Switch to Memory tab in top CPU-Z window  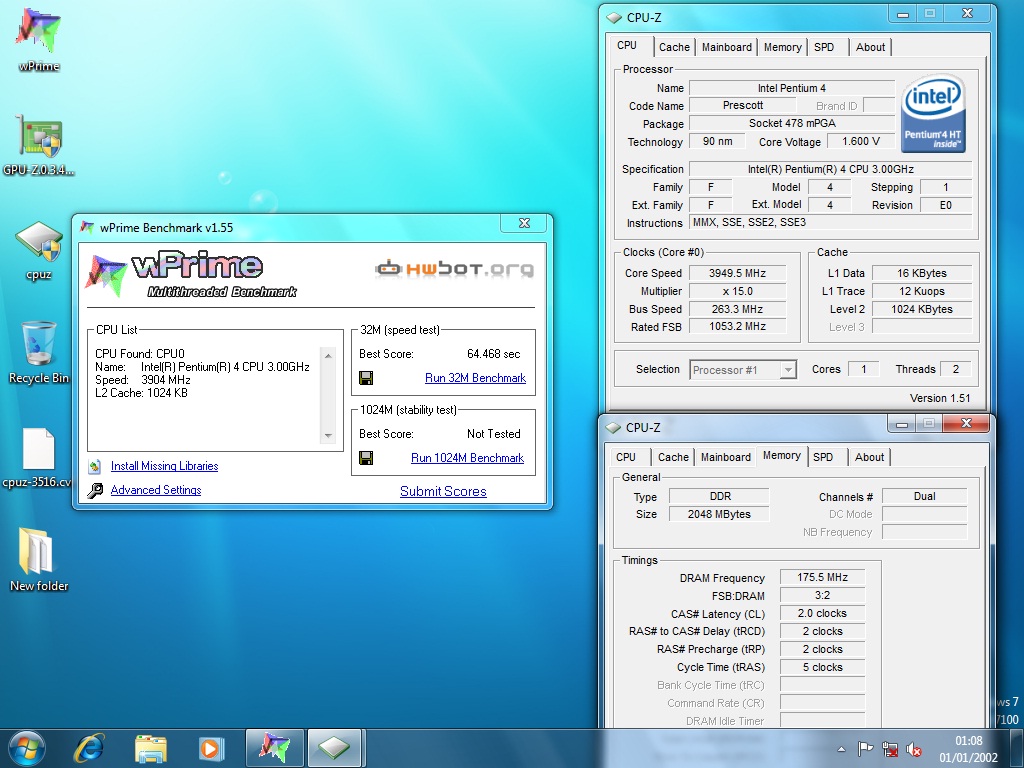click(x=782, y=47)
